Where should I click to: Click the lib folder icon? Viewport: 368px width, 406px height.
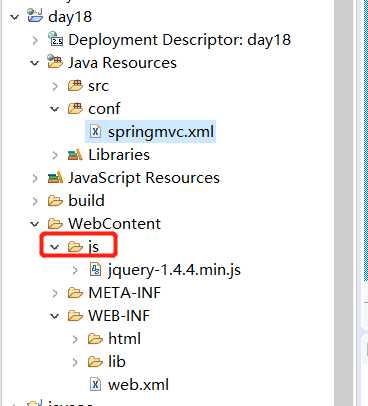pyautogui.click(x=95, y=362)
